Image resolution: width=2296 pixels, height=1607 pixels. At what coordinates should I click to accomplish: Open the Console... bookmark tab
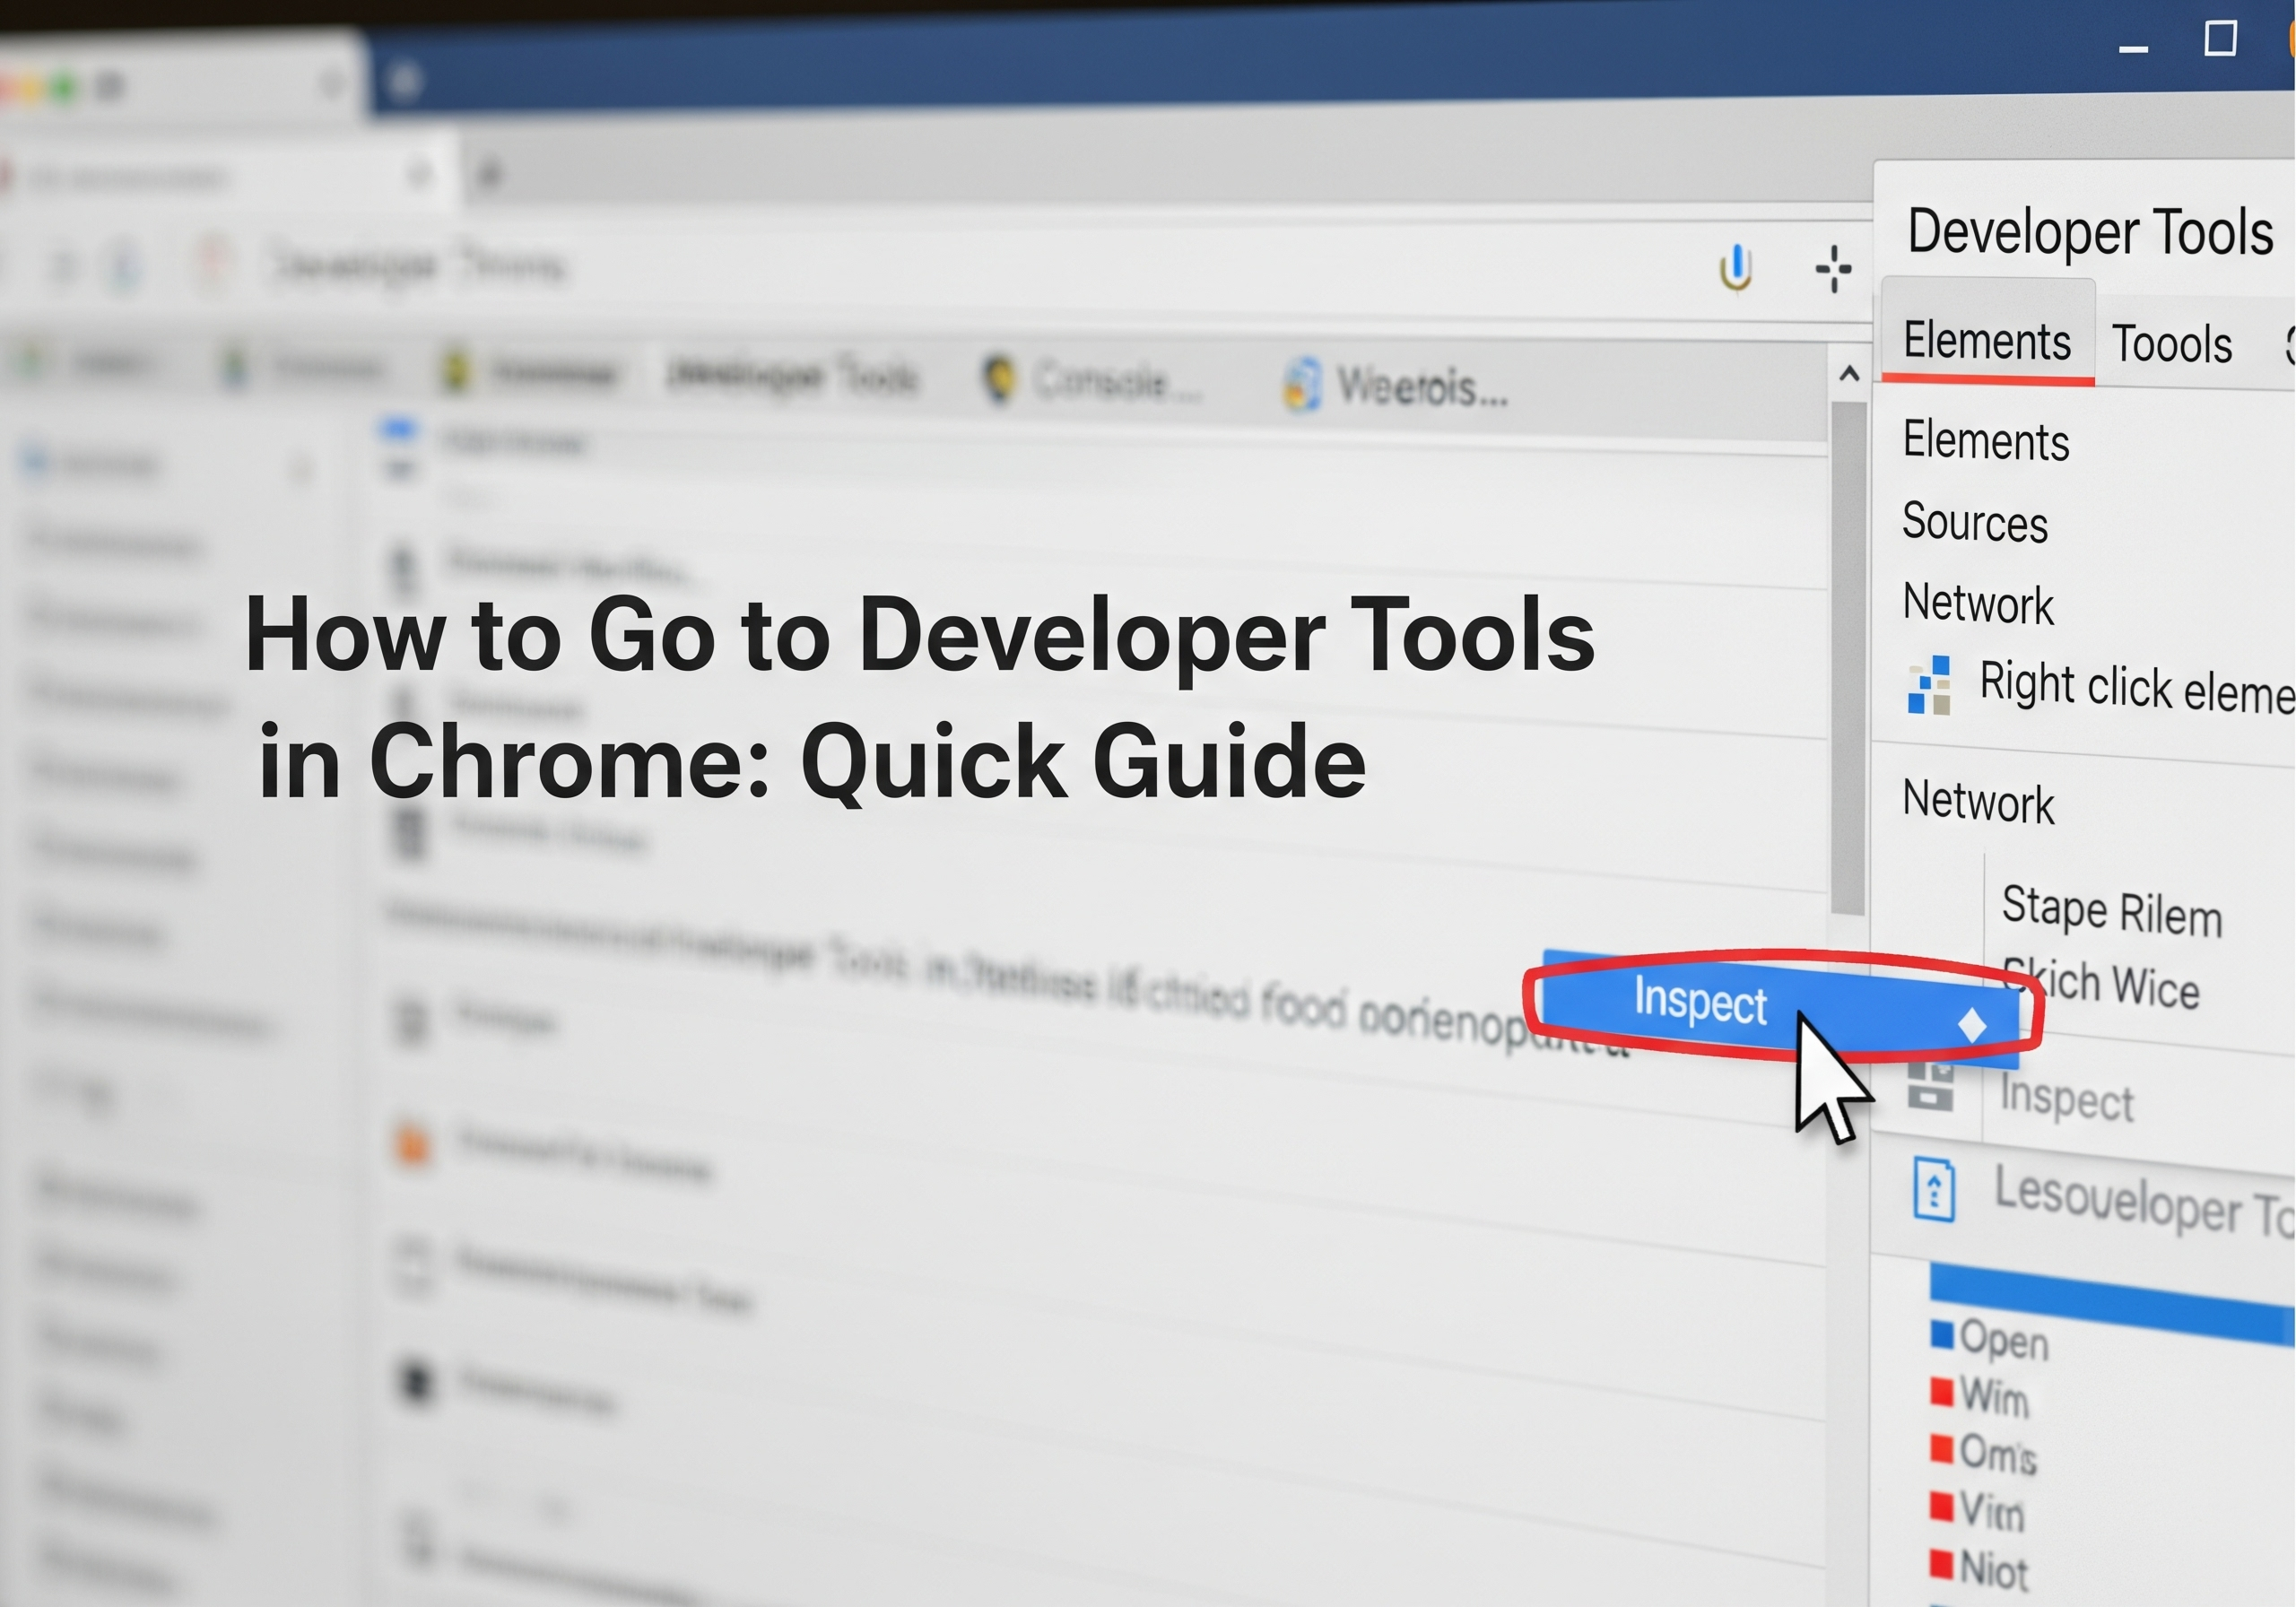click(x=1092, y=381)
